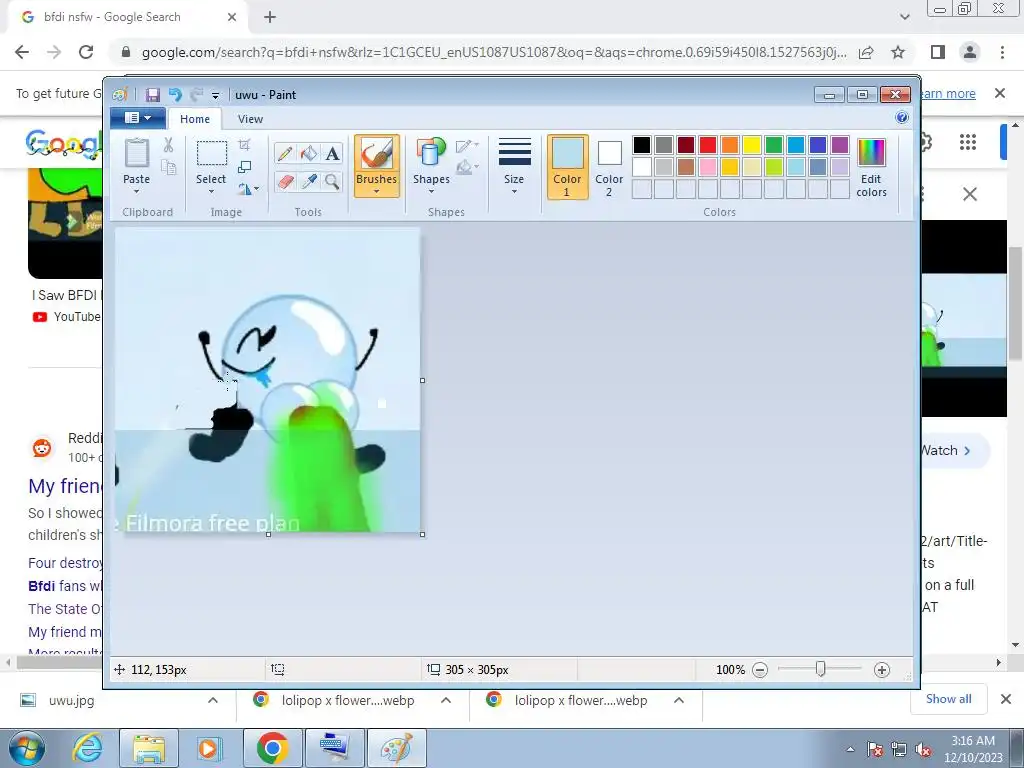Click the zoom in plus button

click(x=882, y=670)
